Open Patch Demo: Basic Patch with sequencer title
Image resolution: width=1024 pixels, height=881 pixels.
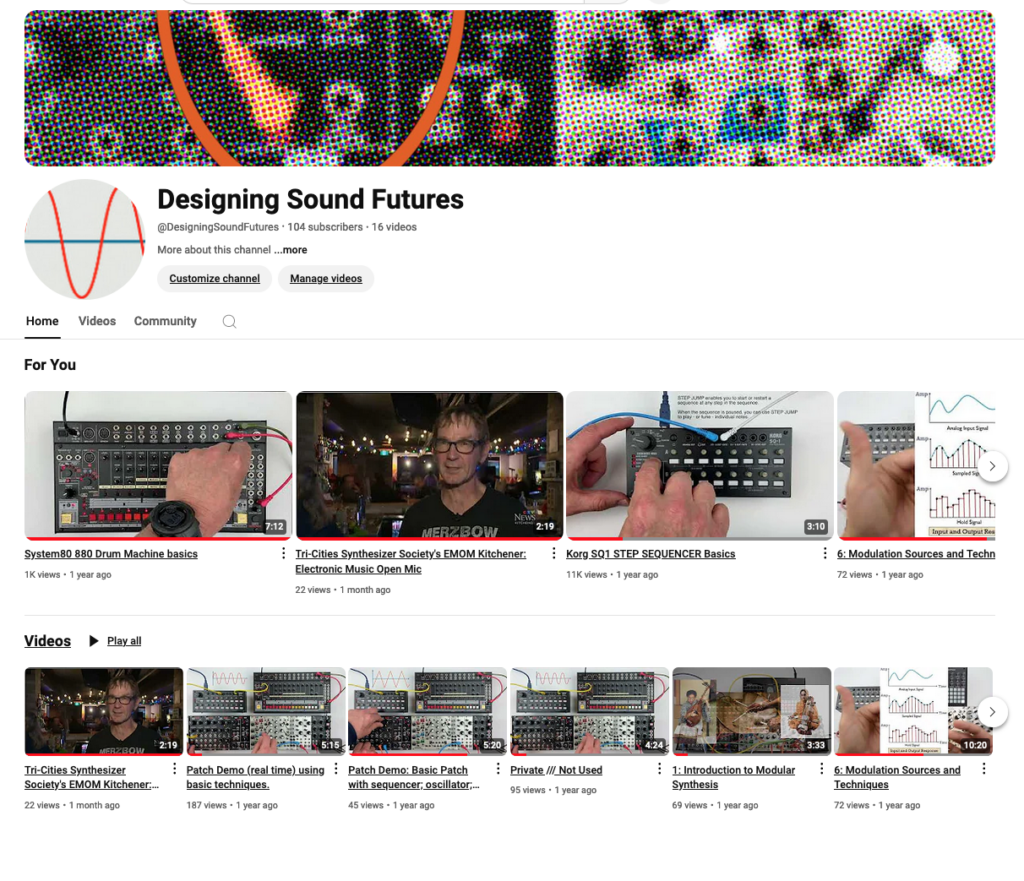pos(413,777)
